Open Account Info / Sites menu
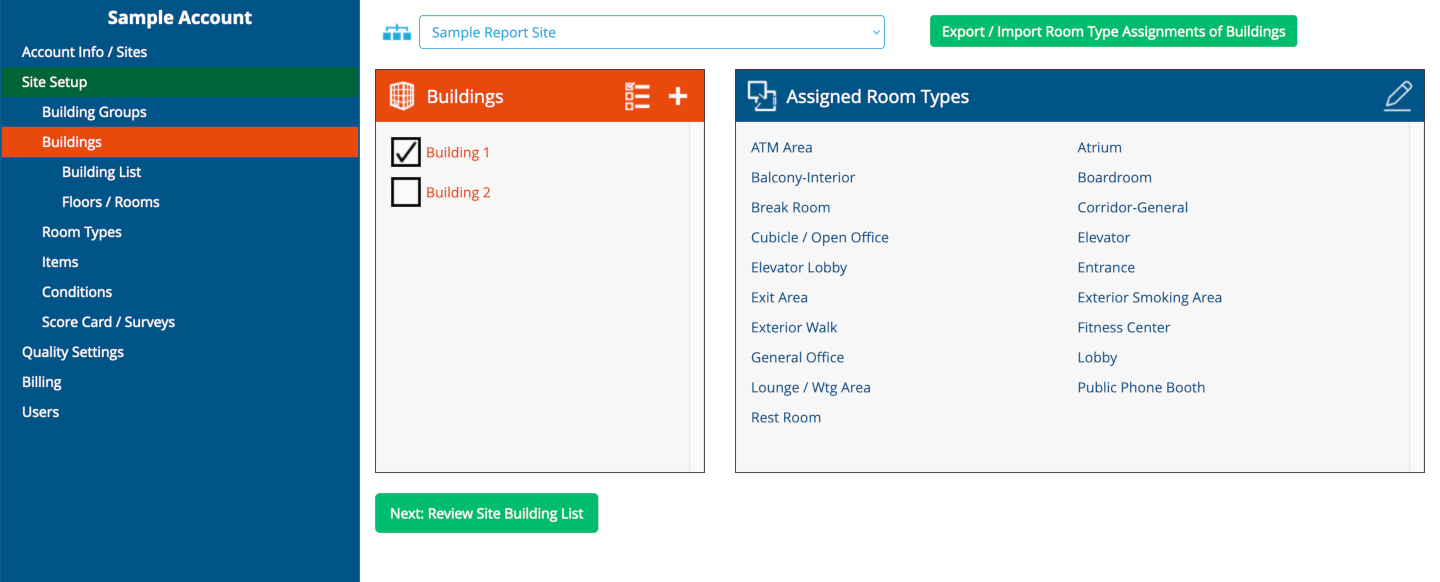Viewport: 1440px width, 582px height. (x=84, y=52)
